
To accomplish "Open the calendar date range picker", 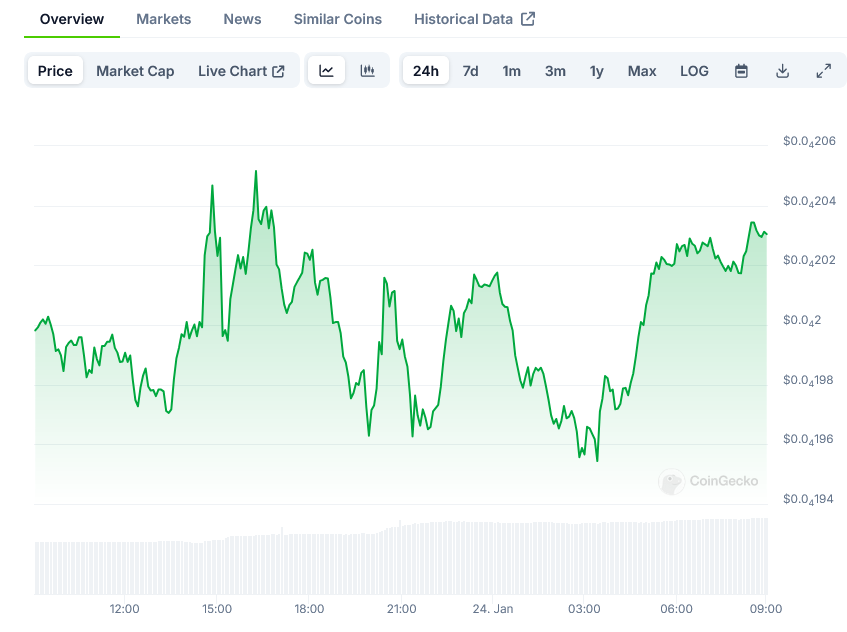I will click(x=741, y=71).
